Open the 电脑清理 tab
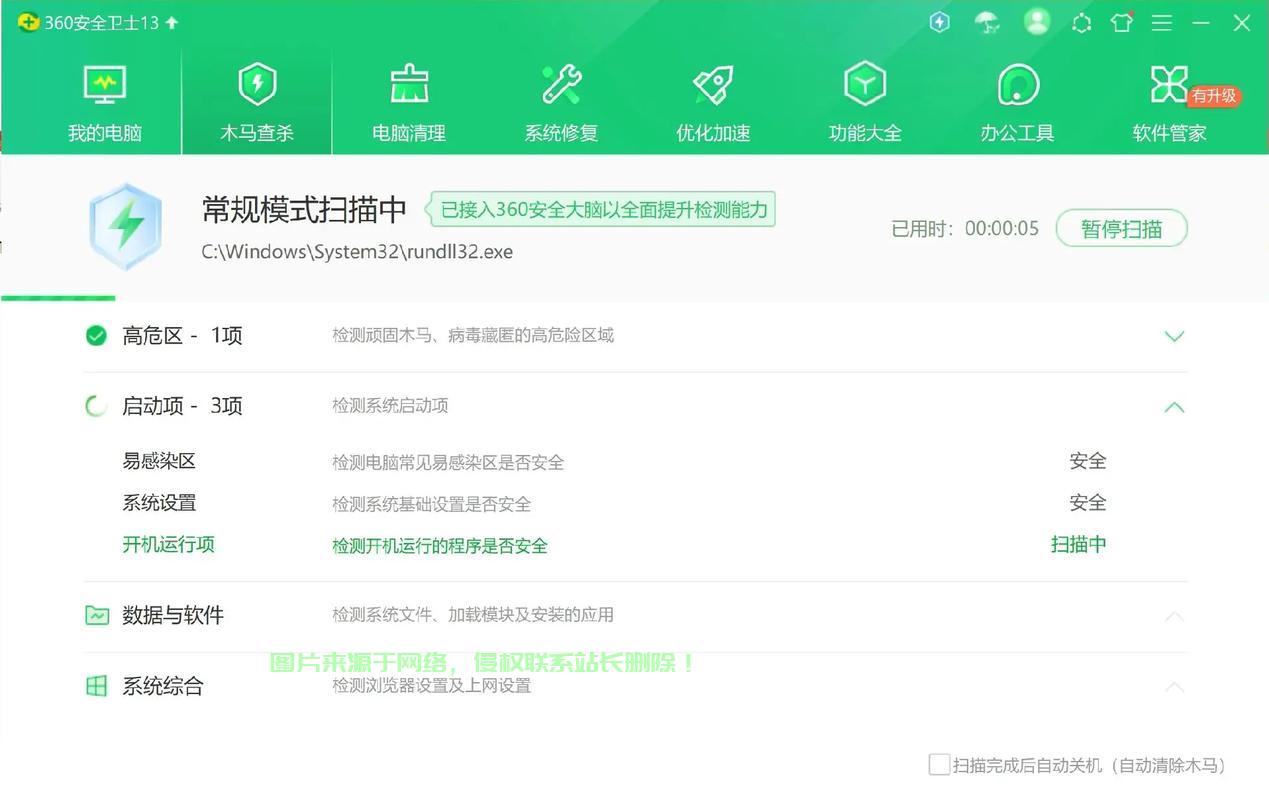Image resolution: width=1269 pixels, height=800 pixels. pos(409,103)
